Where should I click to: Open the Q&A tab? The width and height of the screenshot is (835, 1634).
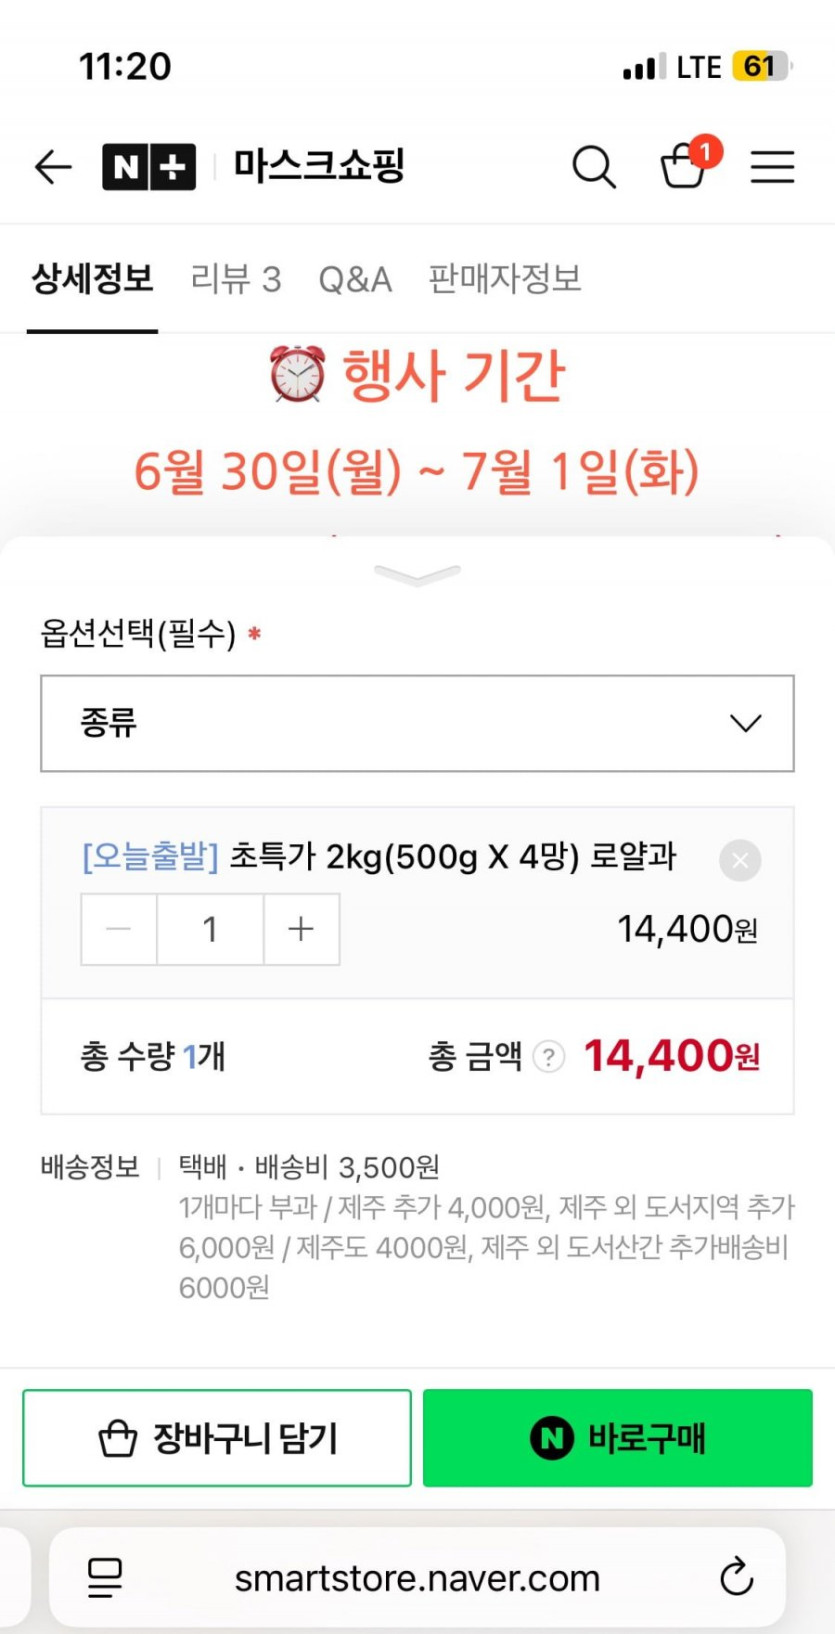click(x=355, y=279)
